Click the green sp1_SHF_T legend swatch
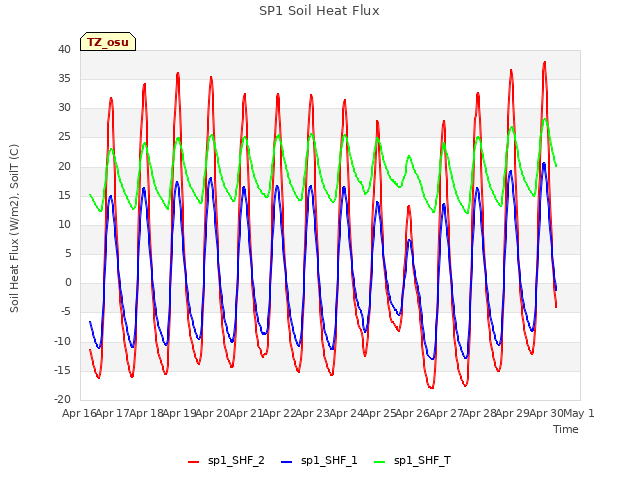Image resolution: width=640 pixels, height=480 pixels. pos(380,462)
